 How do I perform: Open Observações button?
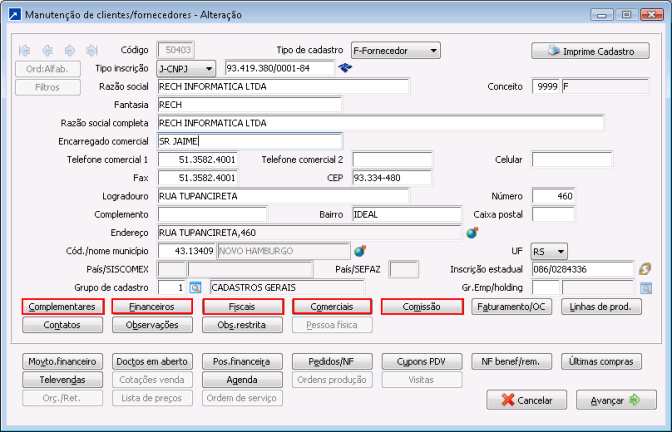(x=152, y=325)
